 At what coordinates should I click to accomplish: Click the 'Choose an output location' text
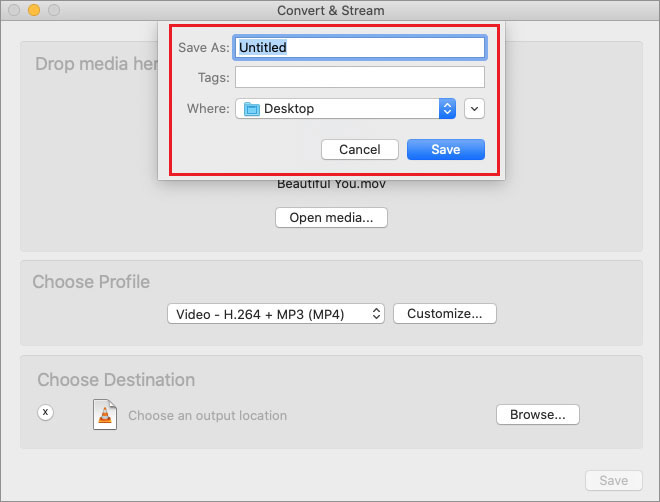coord(207,415)
